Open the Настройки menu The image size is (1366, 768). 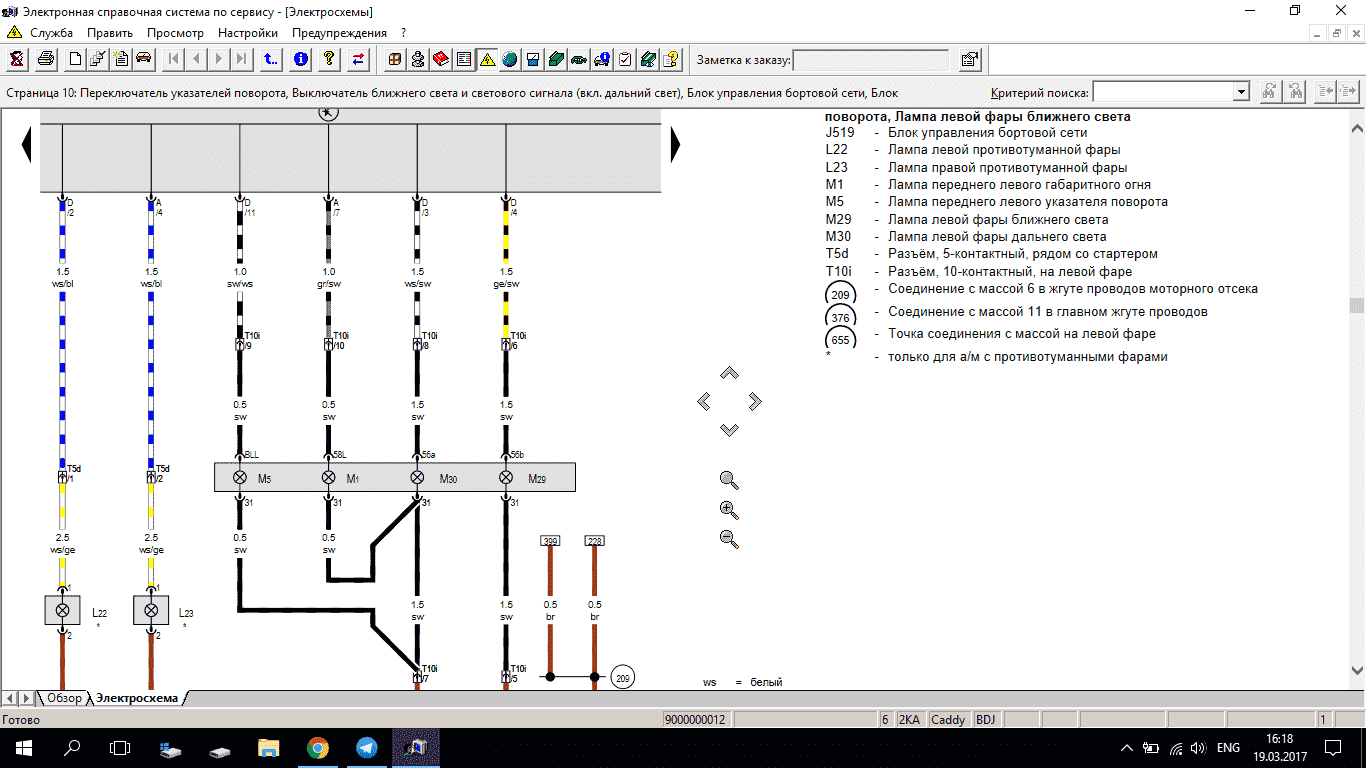248,32
